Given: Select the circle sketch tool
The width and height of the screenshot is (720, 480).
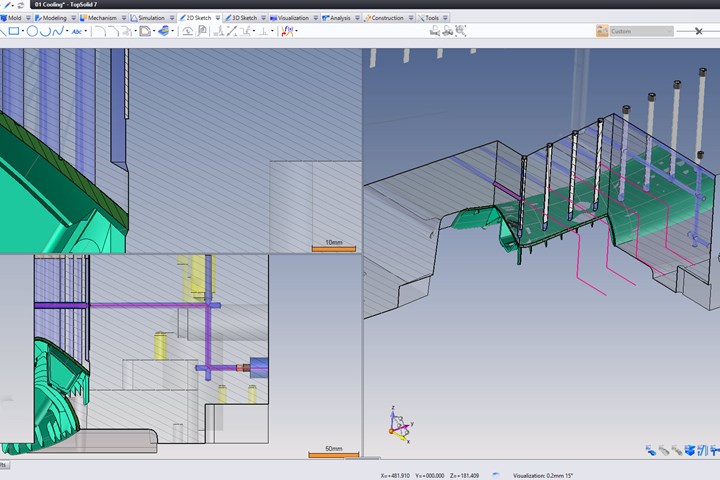Looking at the screenshot, I should 32,31.
